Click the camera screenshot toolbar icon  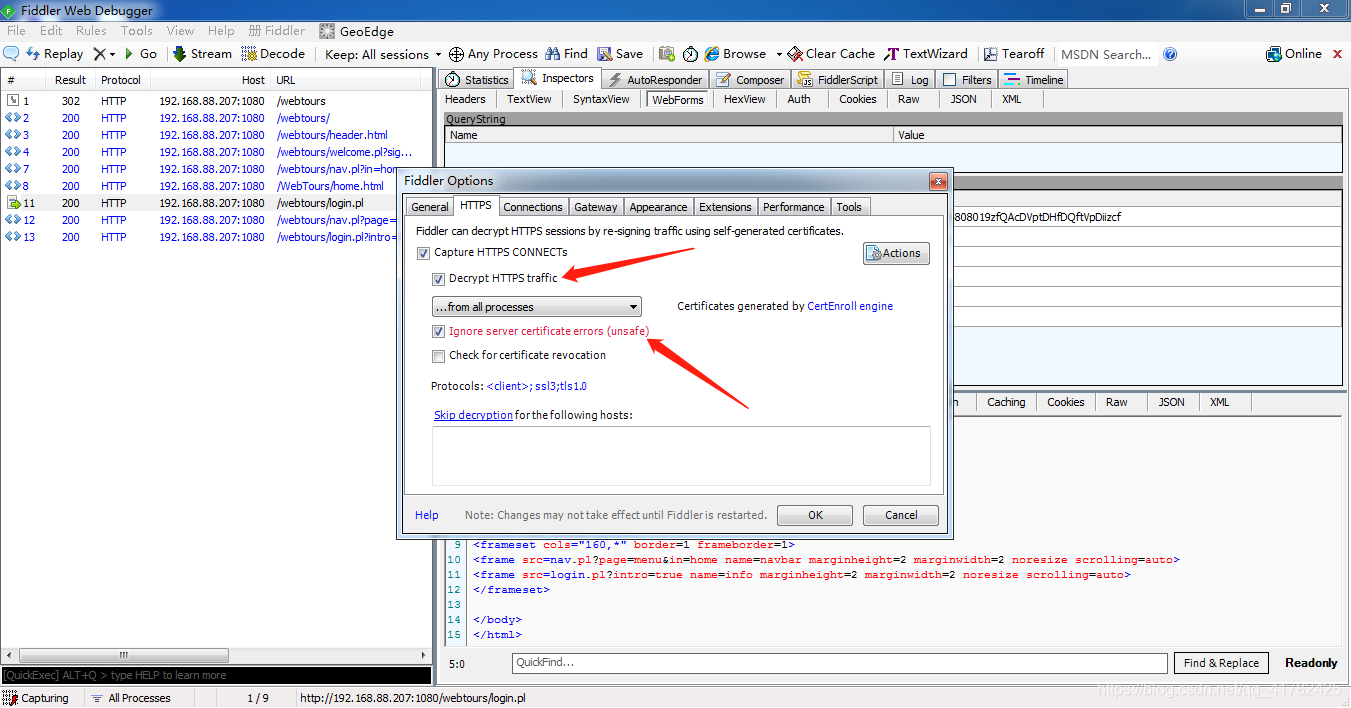(x=666, y=54)
